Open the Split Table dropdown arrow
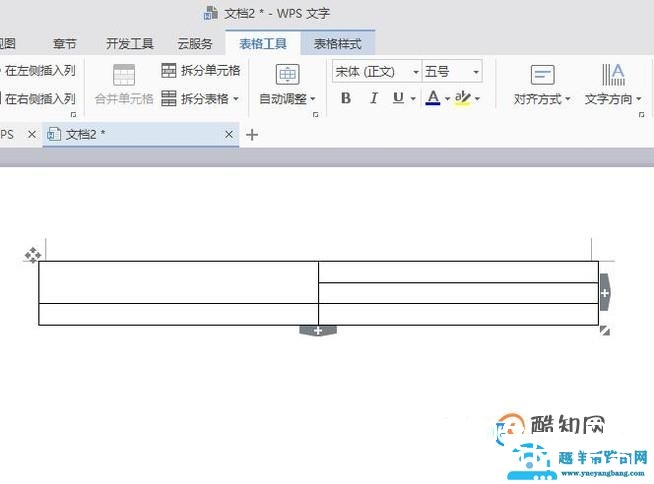The width and height of the screenshot is (654, 484). tap(236, 99)
